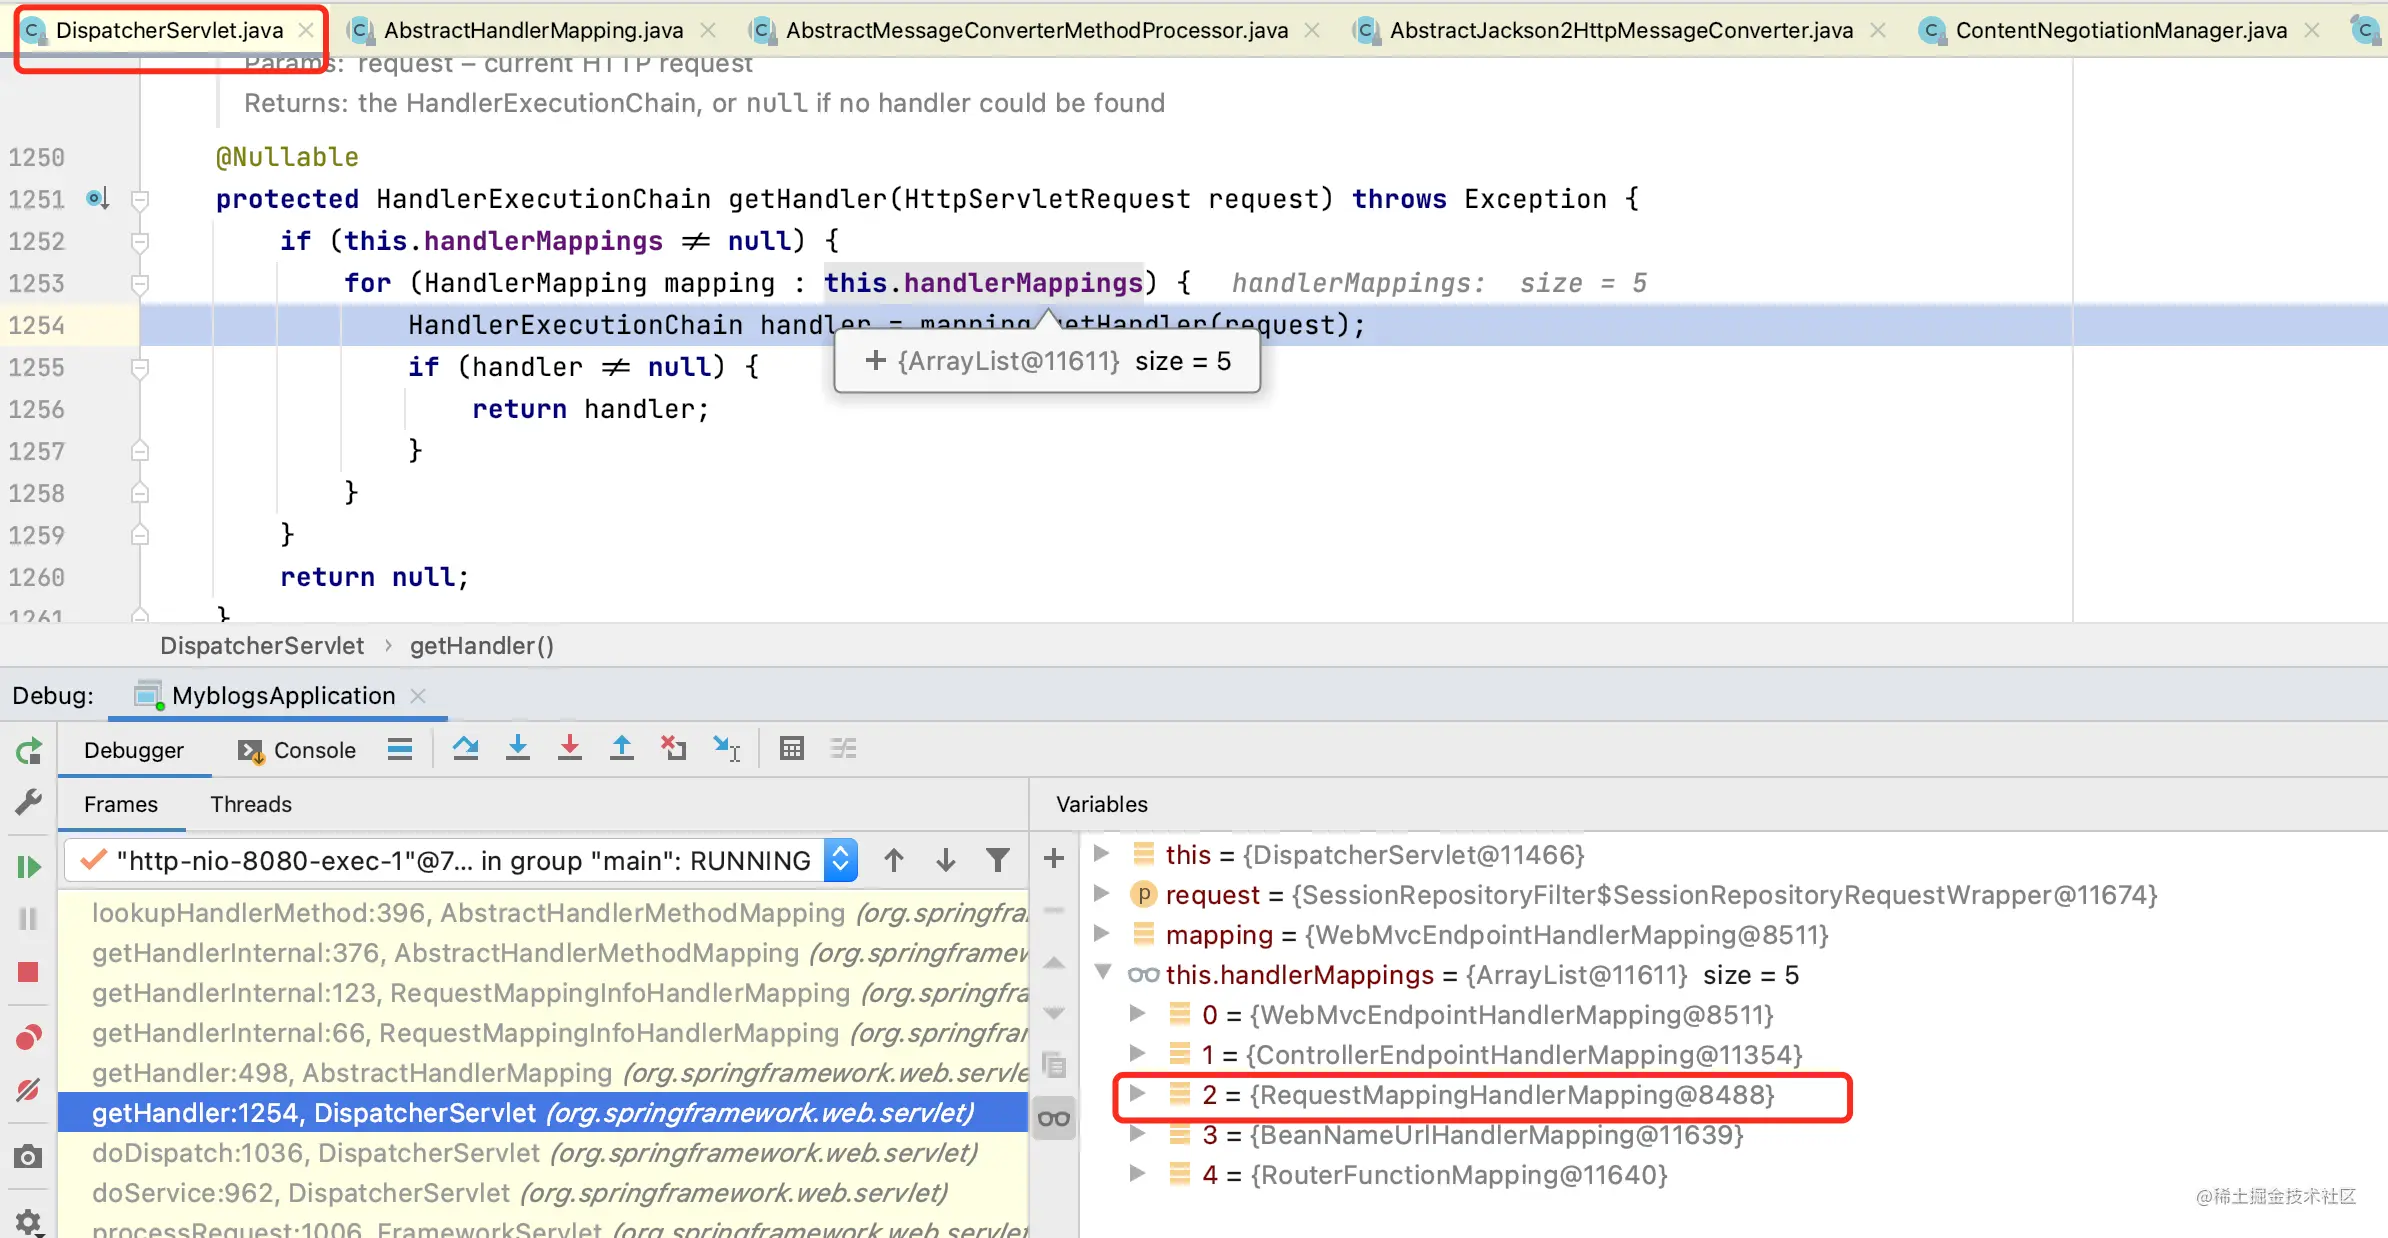This screenshot has height=1238, width=2388.
Task: Switch to the Console tab
Action: tap(297, 750)
